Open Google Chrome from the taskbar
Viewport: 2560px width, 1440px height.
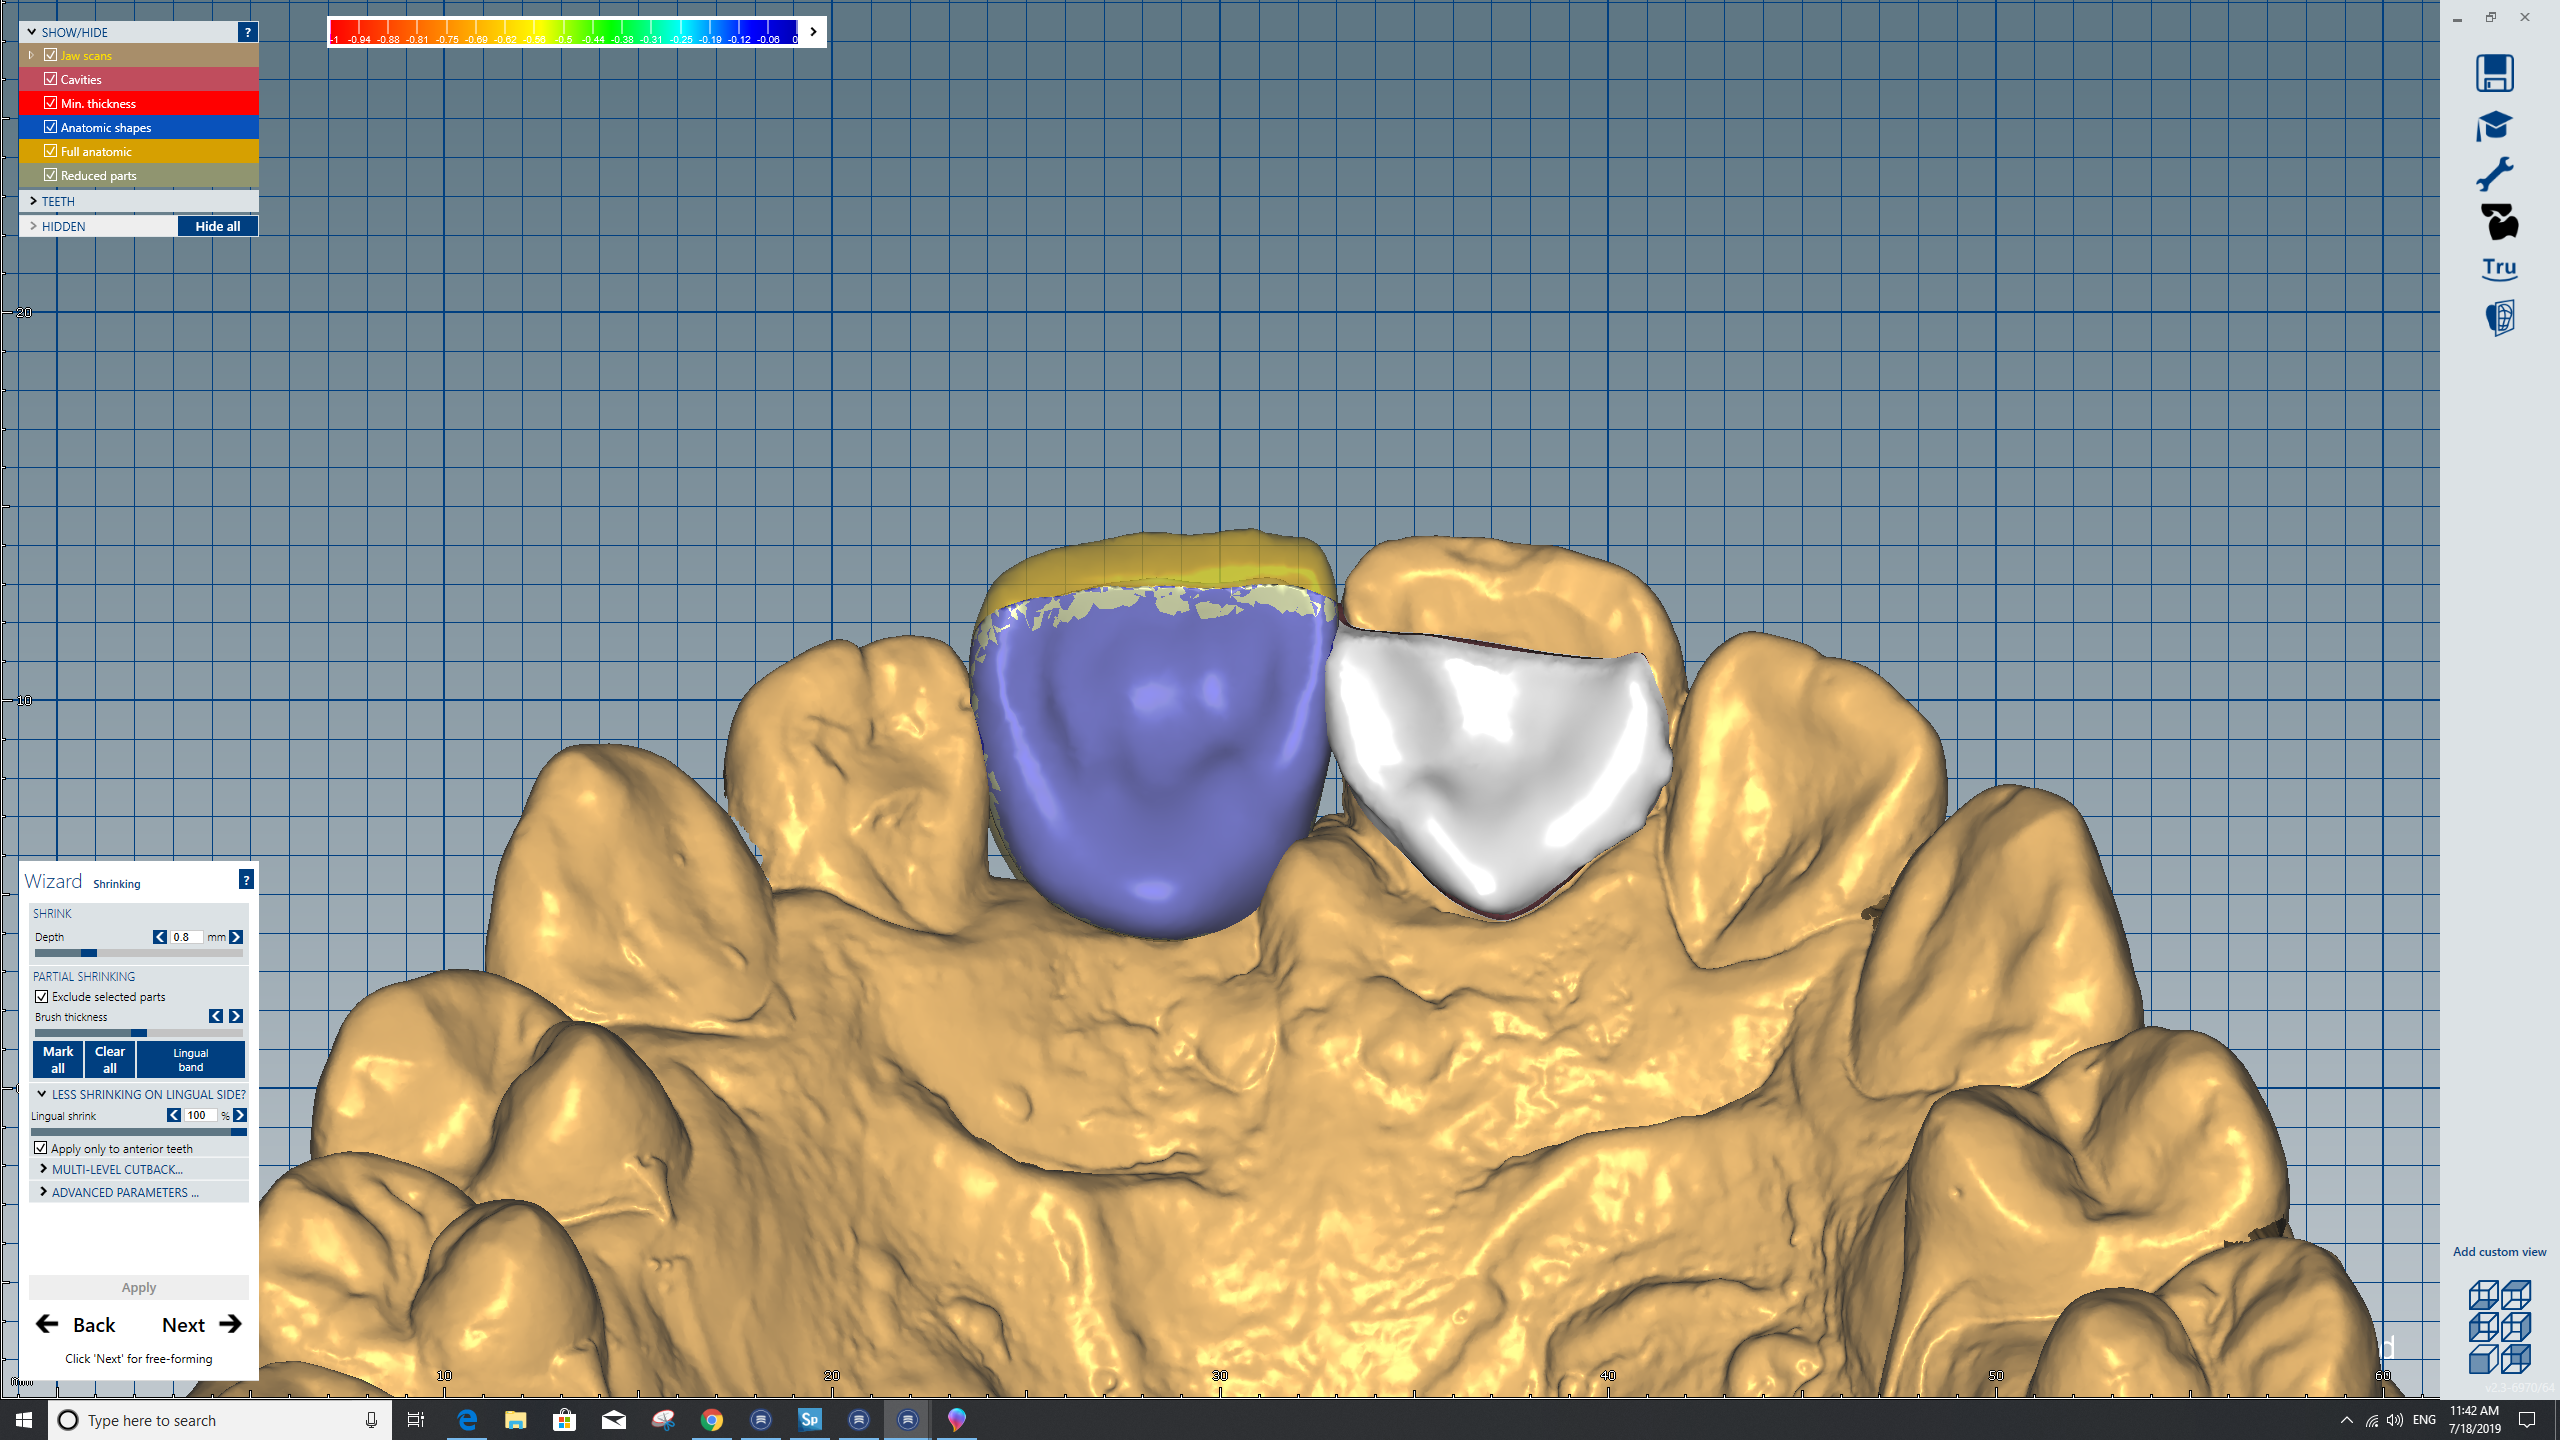click(711, 1420)
